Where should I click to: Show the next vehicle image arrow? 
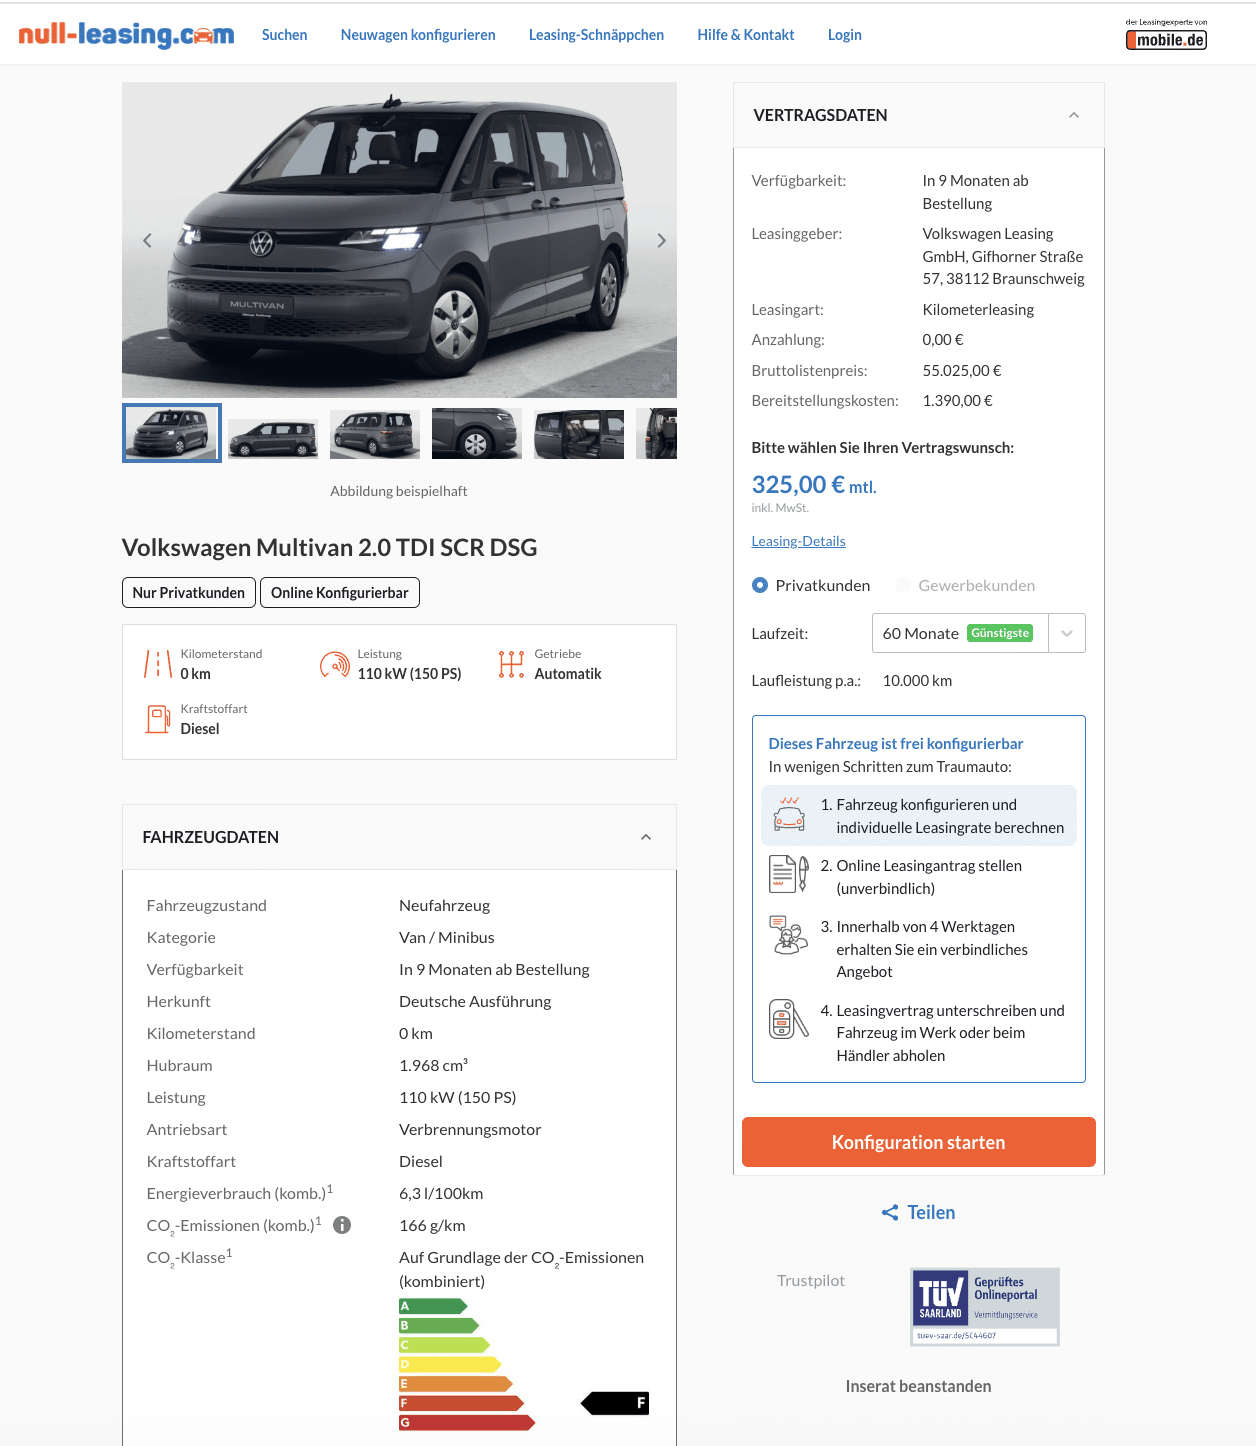tap(661, 240)
